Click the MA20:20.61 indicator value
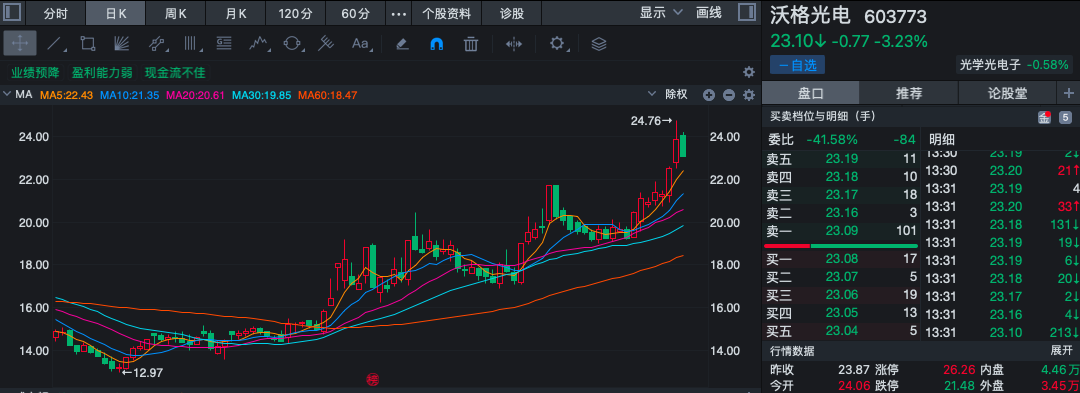Viewport: 1080px width, 393px height. click(x=196, y=95)
